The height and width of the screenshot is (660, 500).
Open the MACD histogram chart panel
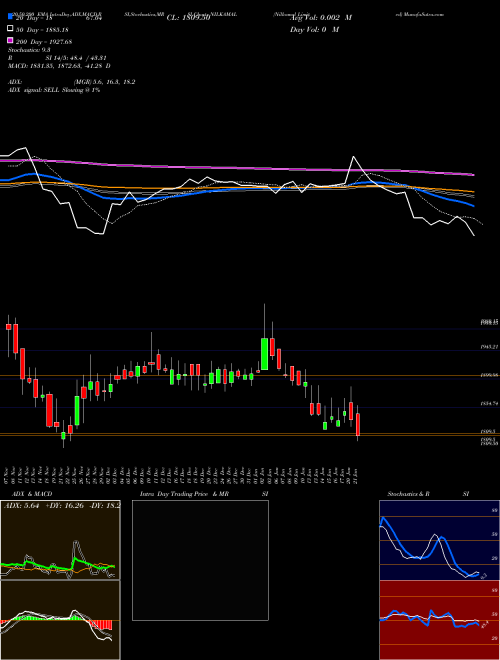click(60, 620)
